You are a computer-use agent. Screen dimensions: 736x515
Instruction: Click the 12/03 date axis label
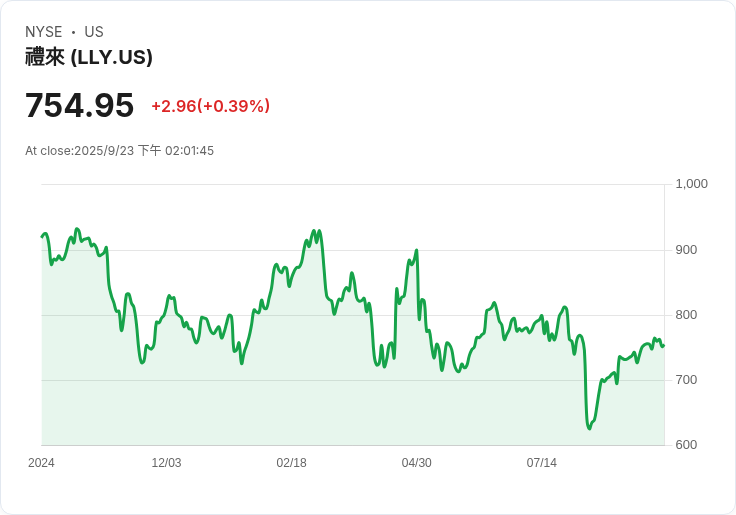[166, 463]
